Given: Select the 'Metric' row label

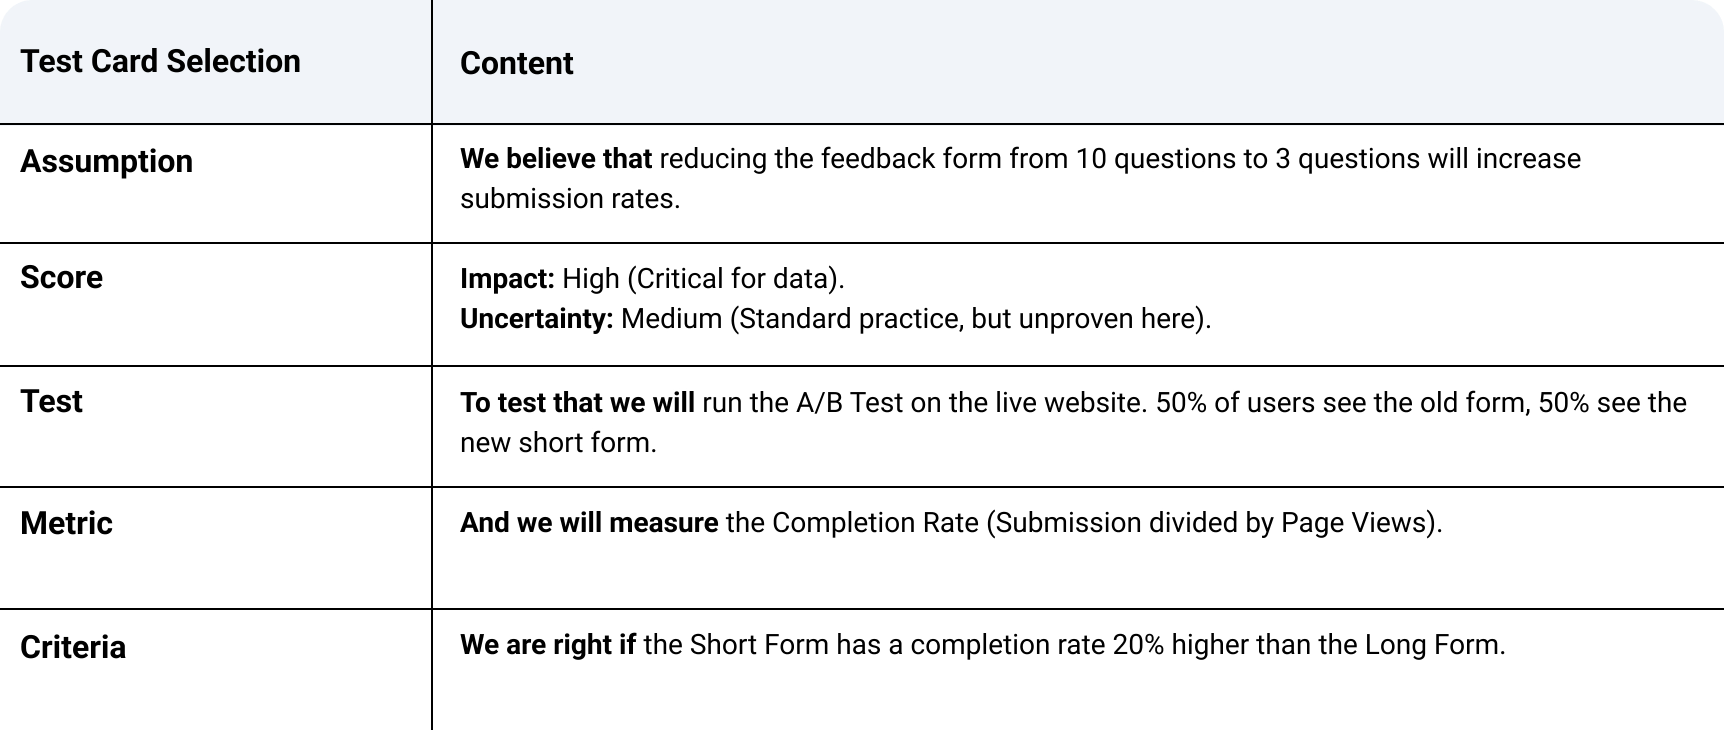Looking at the screenshot, I should [x=66, y=524].
